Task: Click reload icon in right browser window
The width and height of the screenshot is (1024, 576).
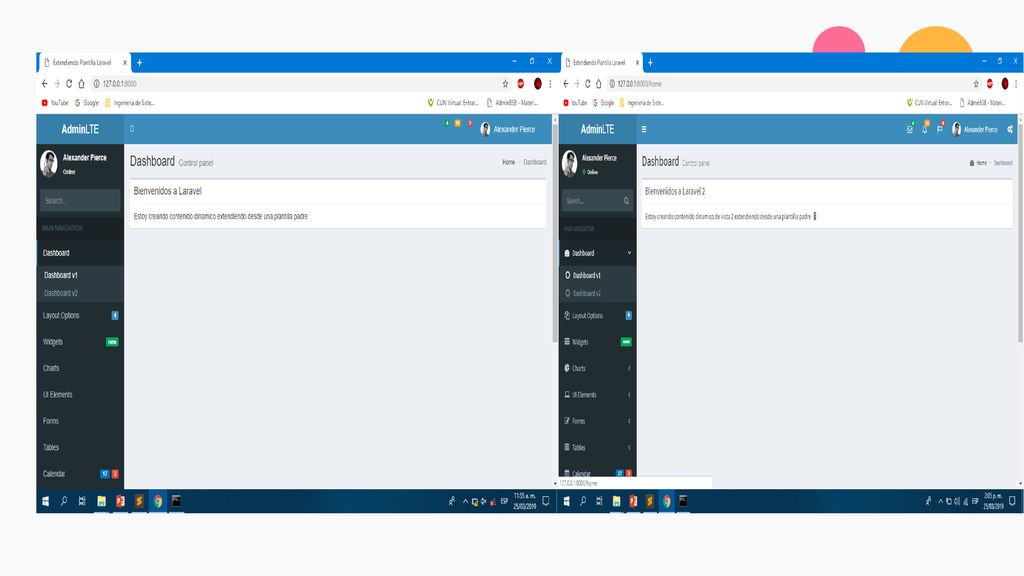Action: pyautogui.click(x=587, y=84)
